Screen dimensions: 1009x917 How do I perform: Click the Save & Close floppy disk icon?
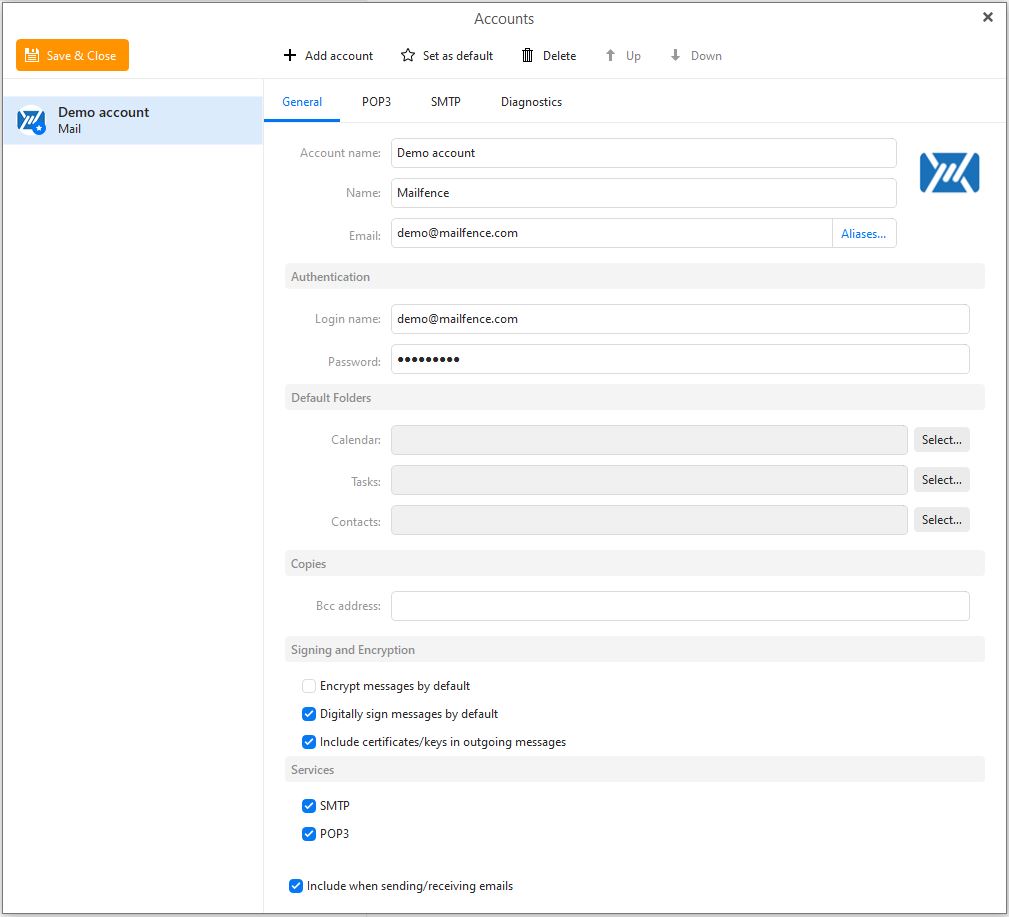32,55
